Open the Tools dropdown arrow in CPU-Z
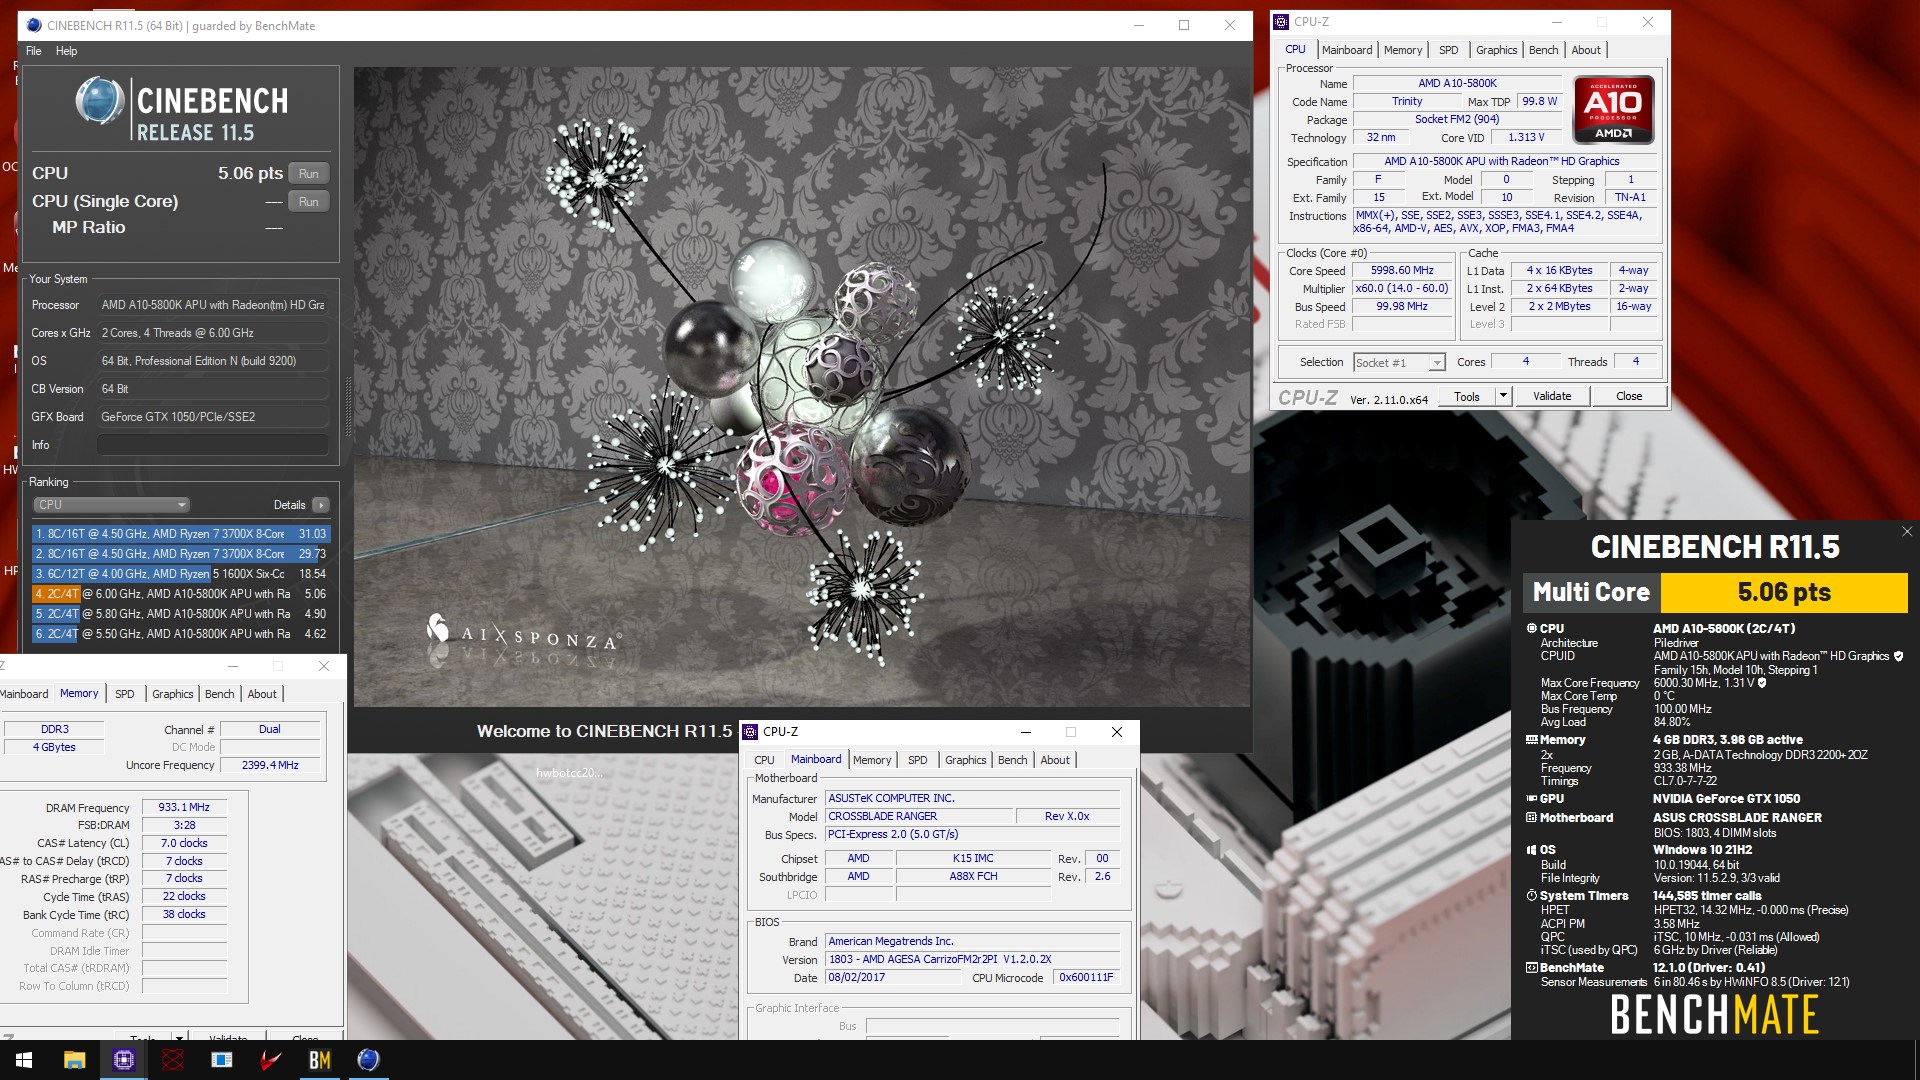 tap(1502, 396)
